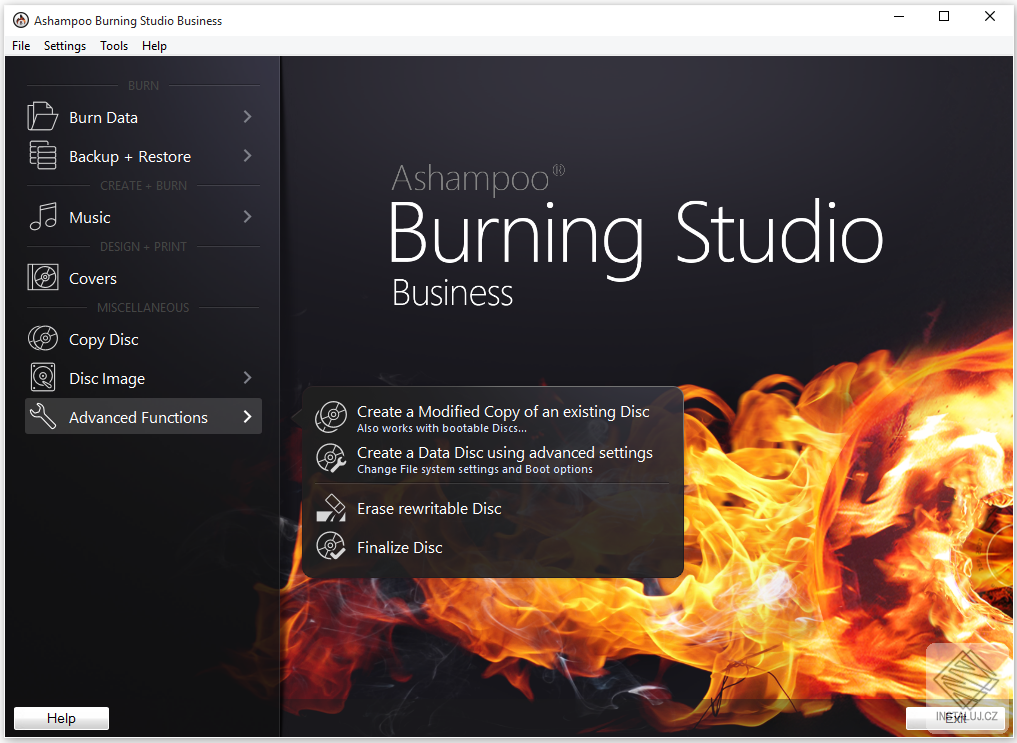
Task: Open Music via its note icon
Action: click(x=42, y=217)
